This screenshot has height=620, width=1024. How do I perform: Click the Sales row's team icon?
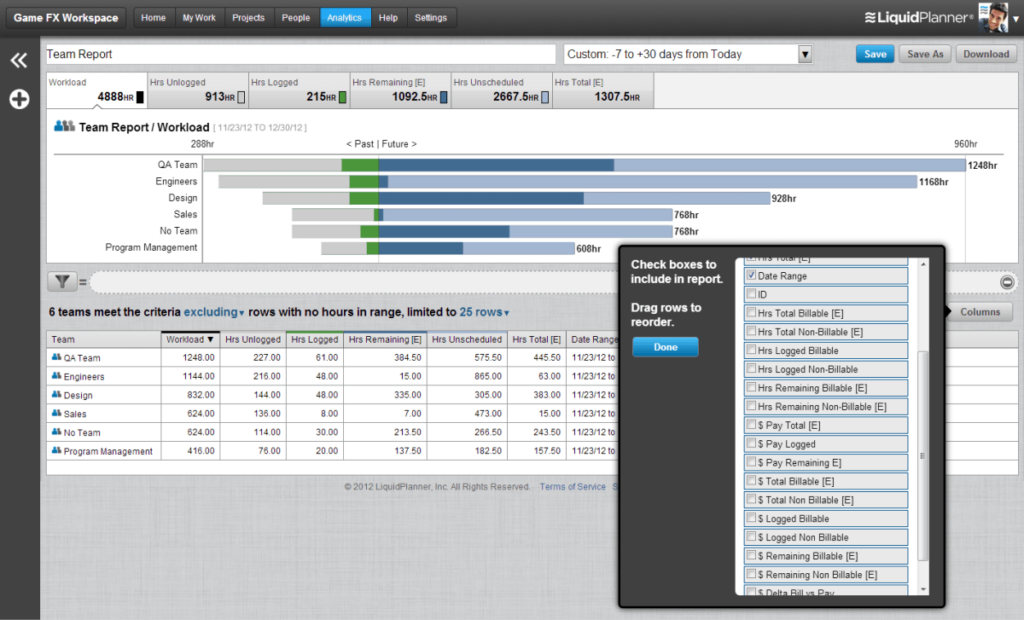pyautogui.click(x=56, y=414)
